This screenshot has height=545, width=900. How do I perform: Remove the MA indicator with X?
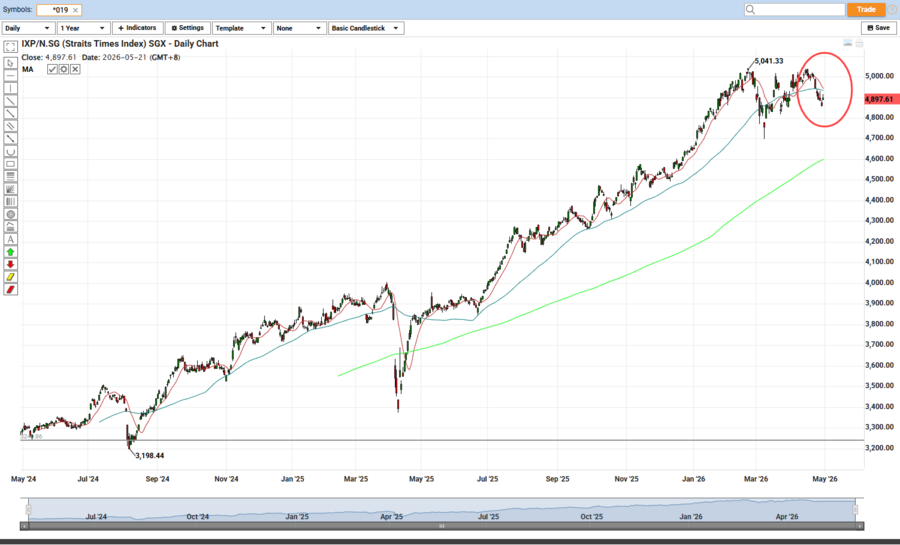coord(75,69)
